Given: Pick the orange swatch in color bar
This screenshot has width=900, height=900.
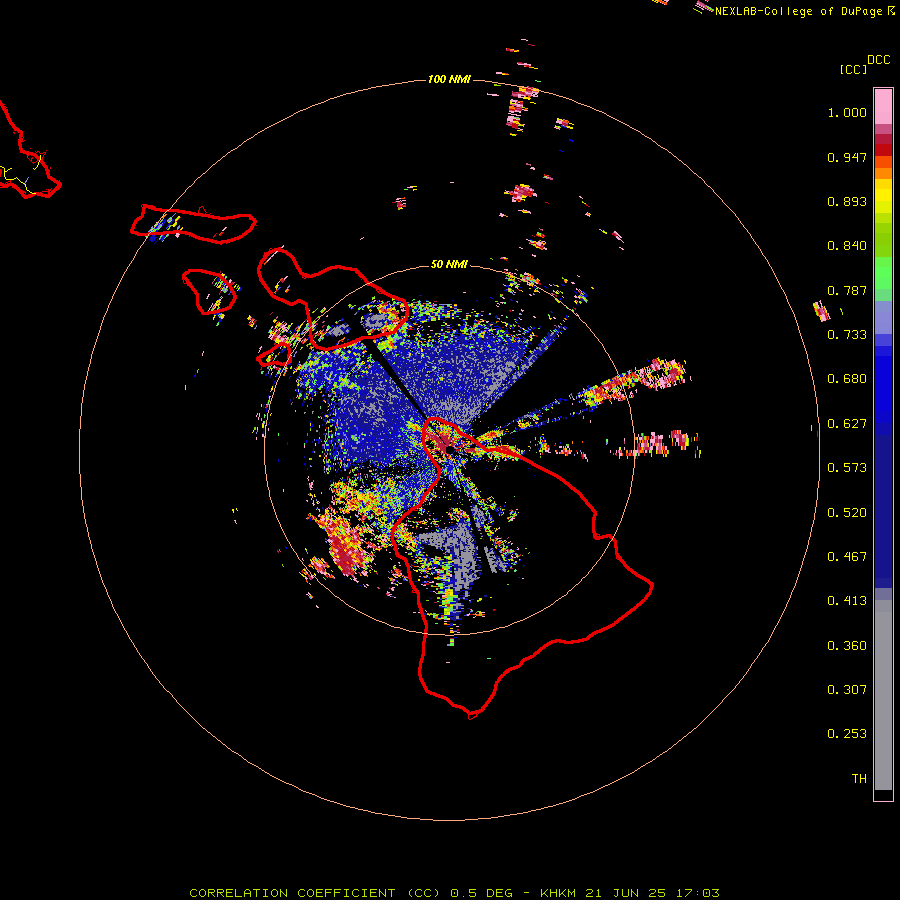Looking at the screenshot, I should (883, 173).
